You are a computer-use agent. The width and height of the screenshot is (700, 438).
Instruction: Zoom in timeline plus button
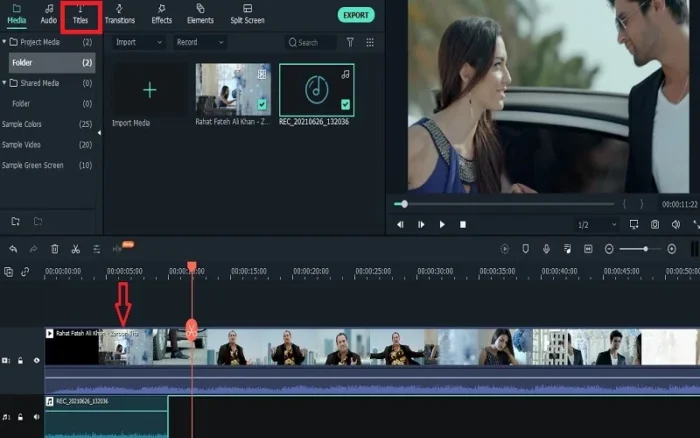672,249
